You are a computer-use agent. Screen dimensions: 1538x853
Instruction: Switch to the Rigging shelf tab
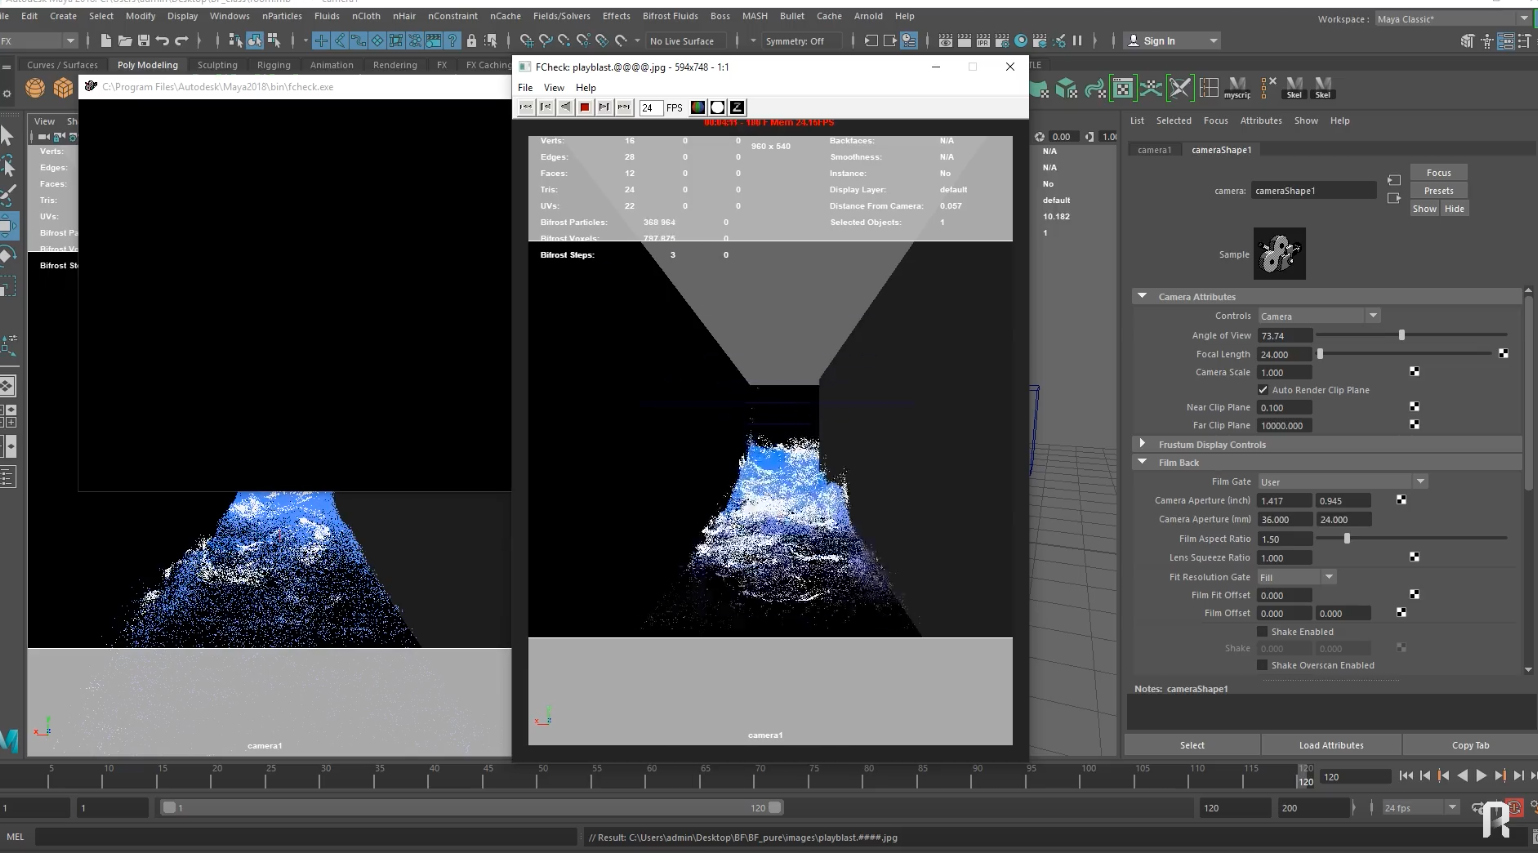coord(273,65)
